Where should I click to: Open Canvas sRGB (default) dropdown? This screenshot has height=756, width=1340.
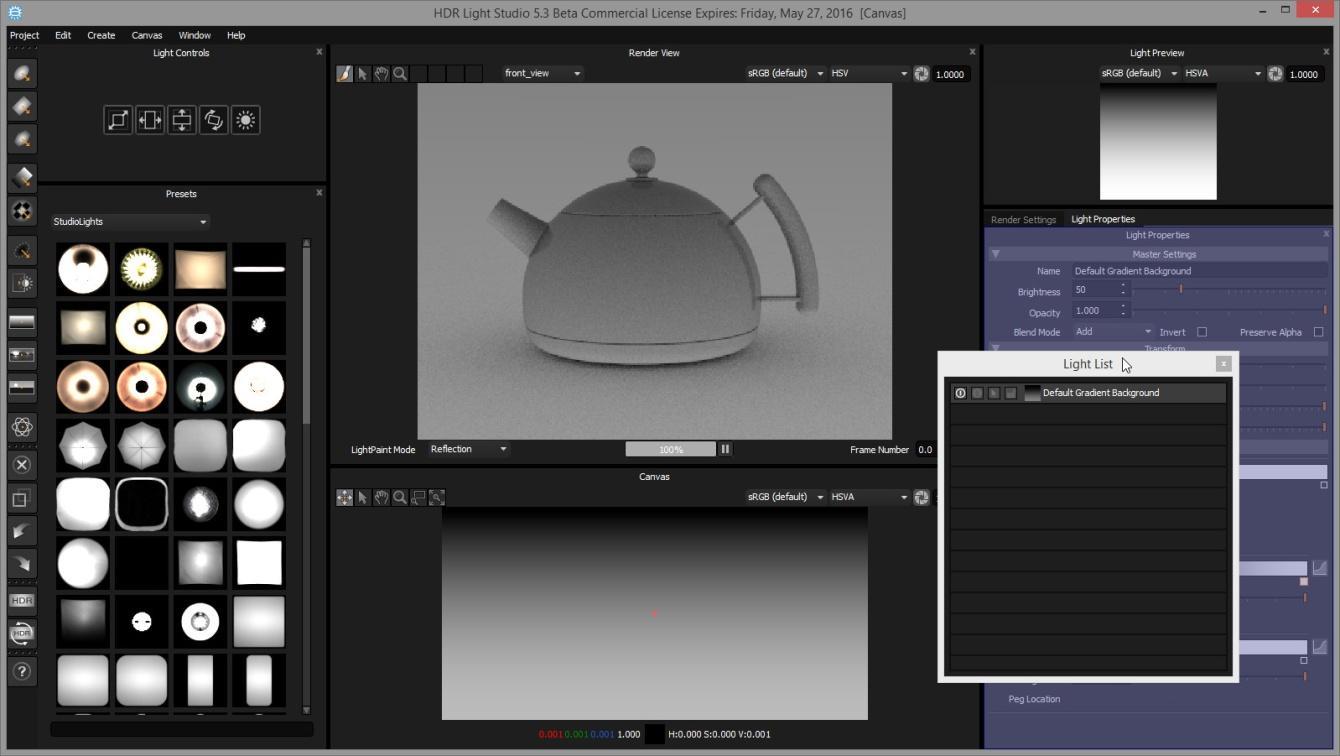[786, 497]
